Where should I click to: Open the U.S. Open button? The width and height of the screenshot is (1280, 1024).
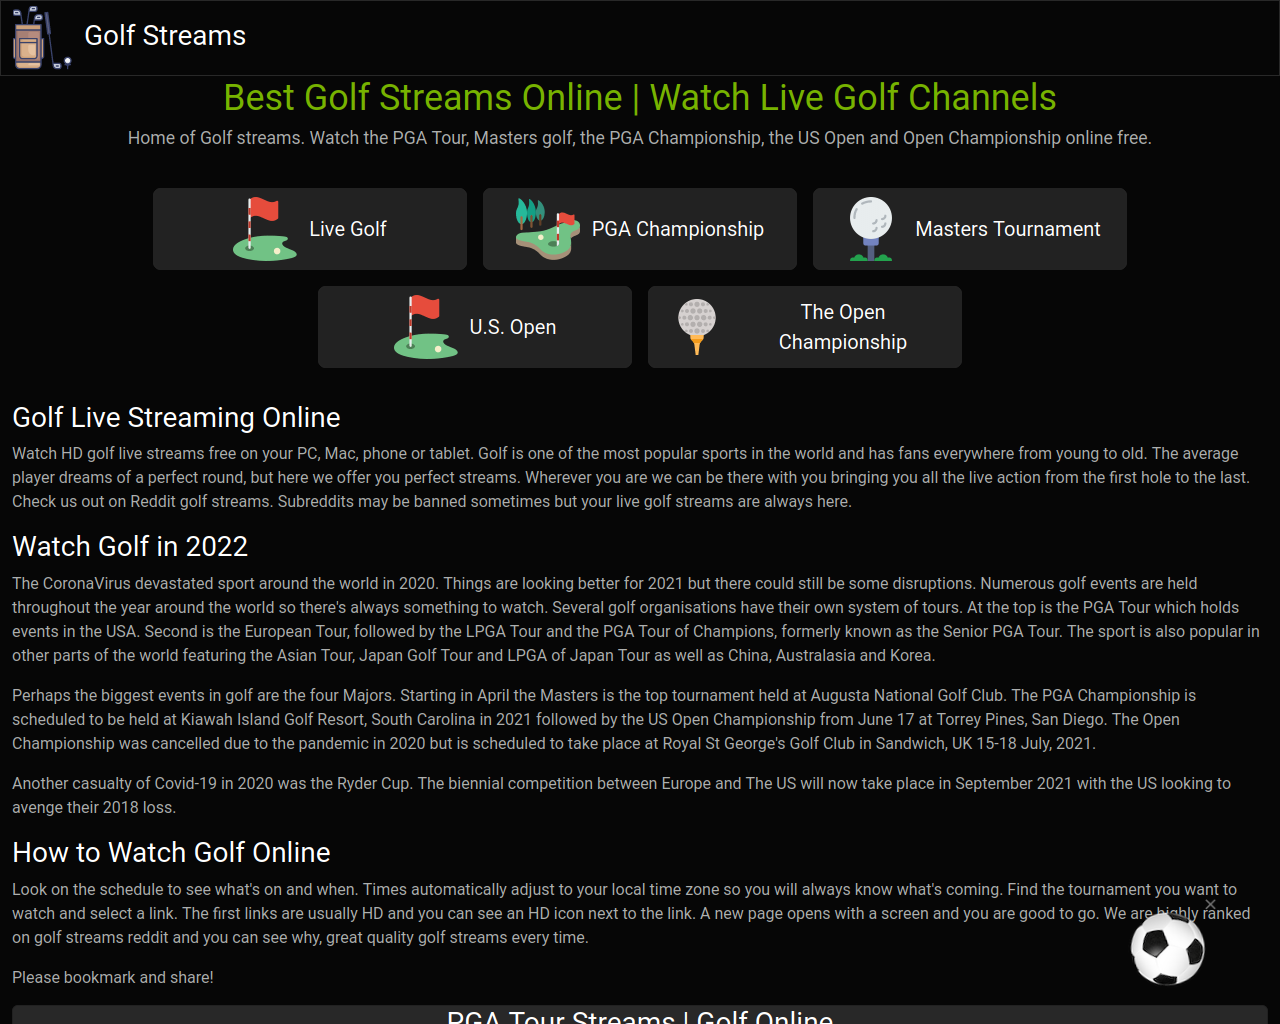point(475,327)
